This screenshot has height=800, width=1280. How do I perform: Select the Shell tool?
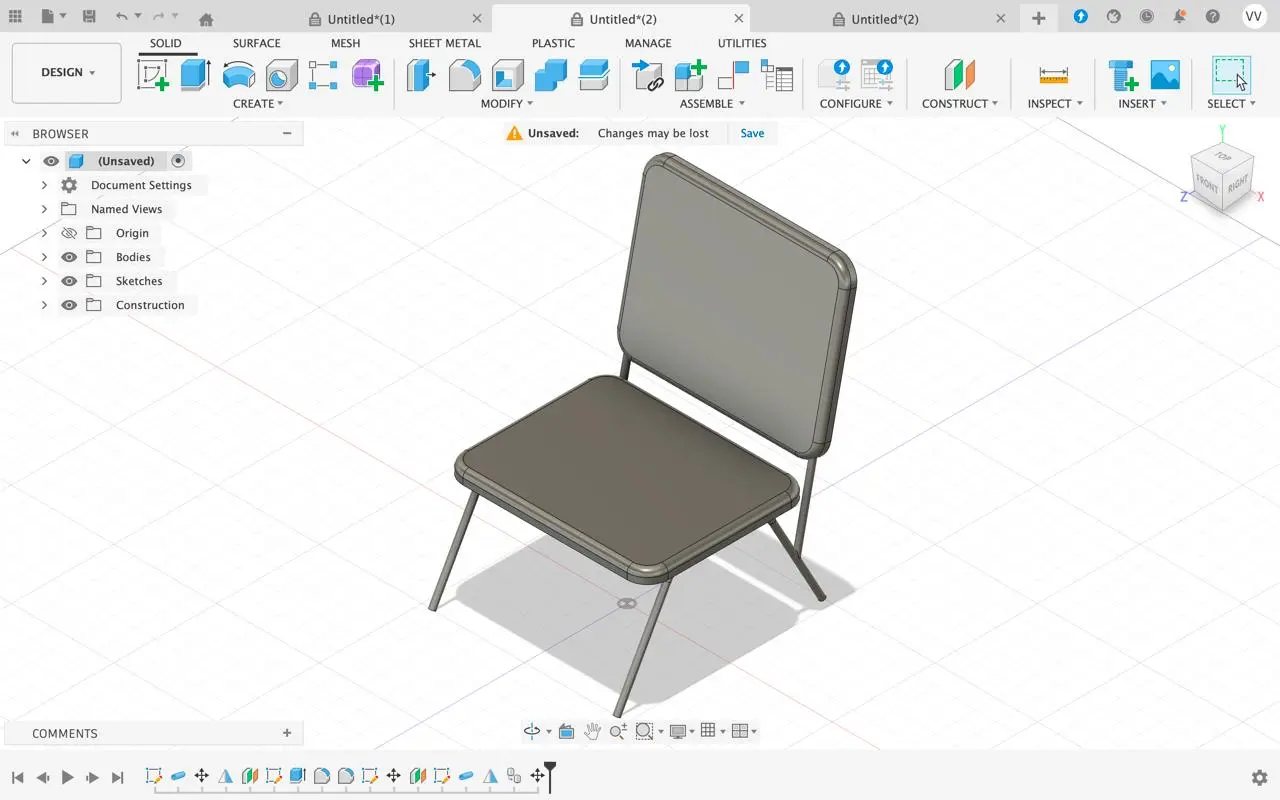pos(507,75)
